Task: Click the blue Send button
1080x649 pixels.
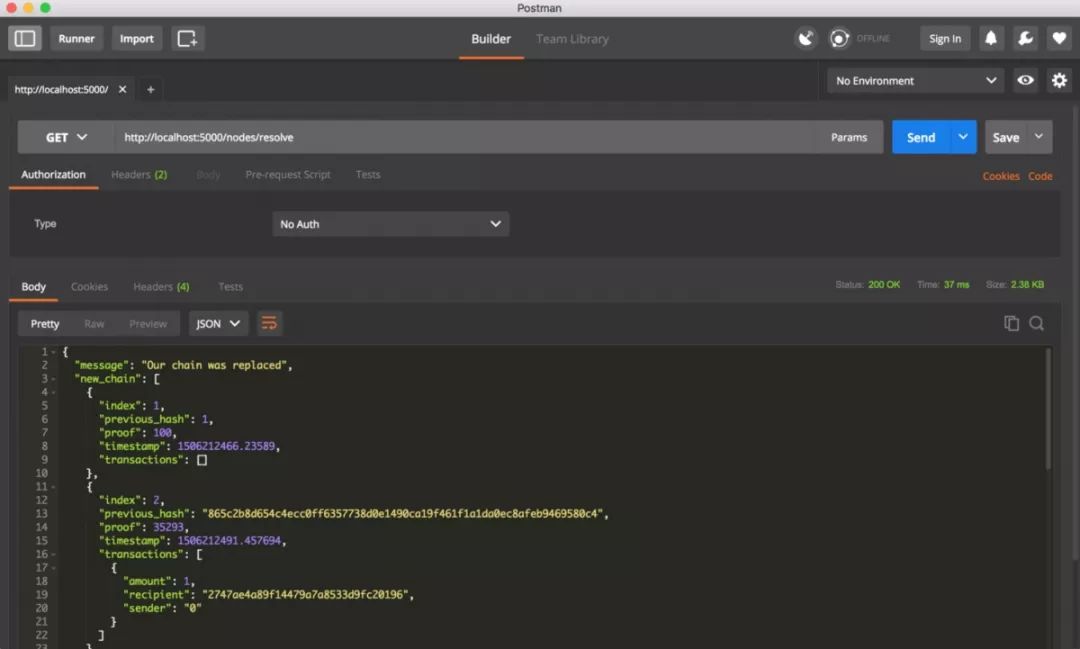Action: [x=921, y=137]
